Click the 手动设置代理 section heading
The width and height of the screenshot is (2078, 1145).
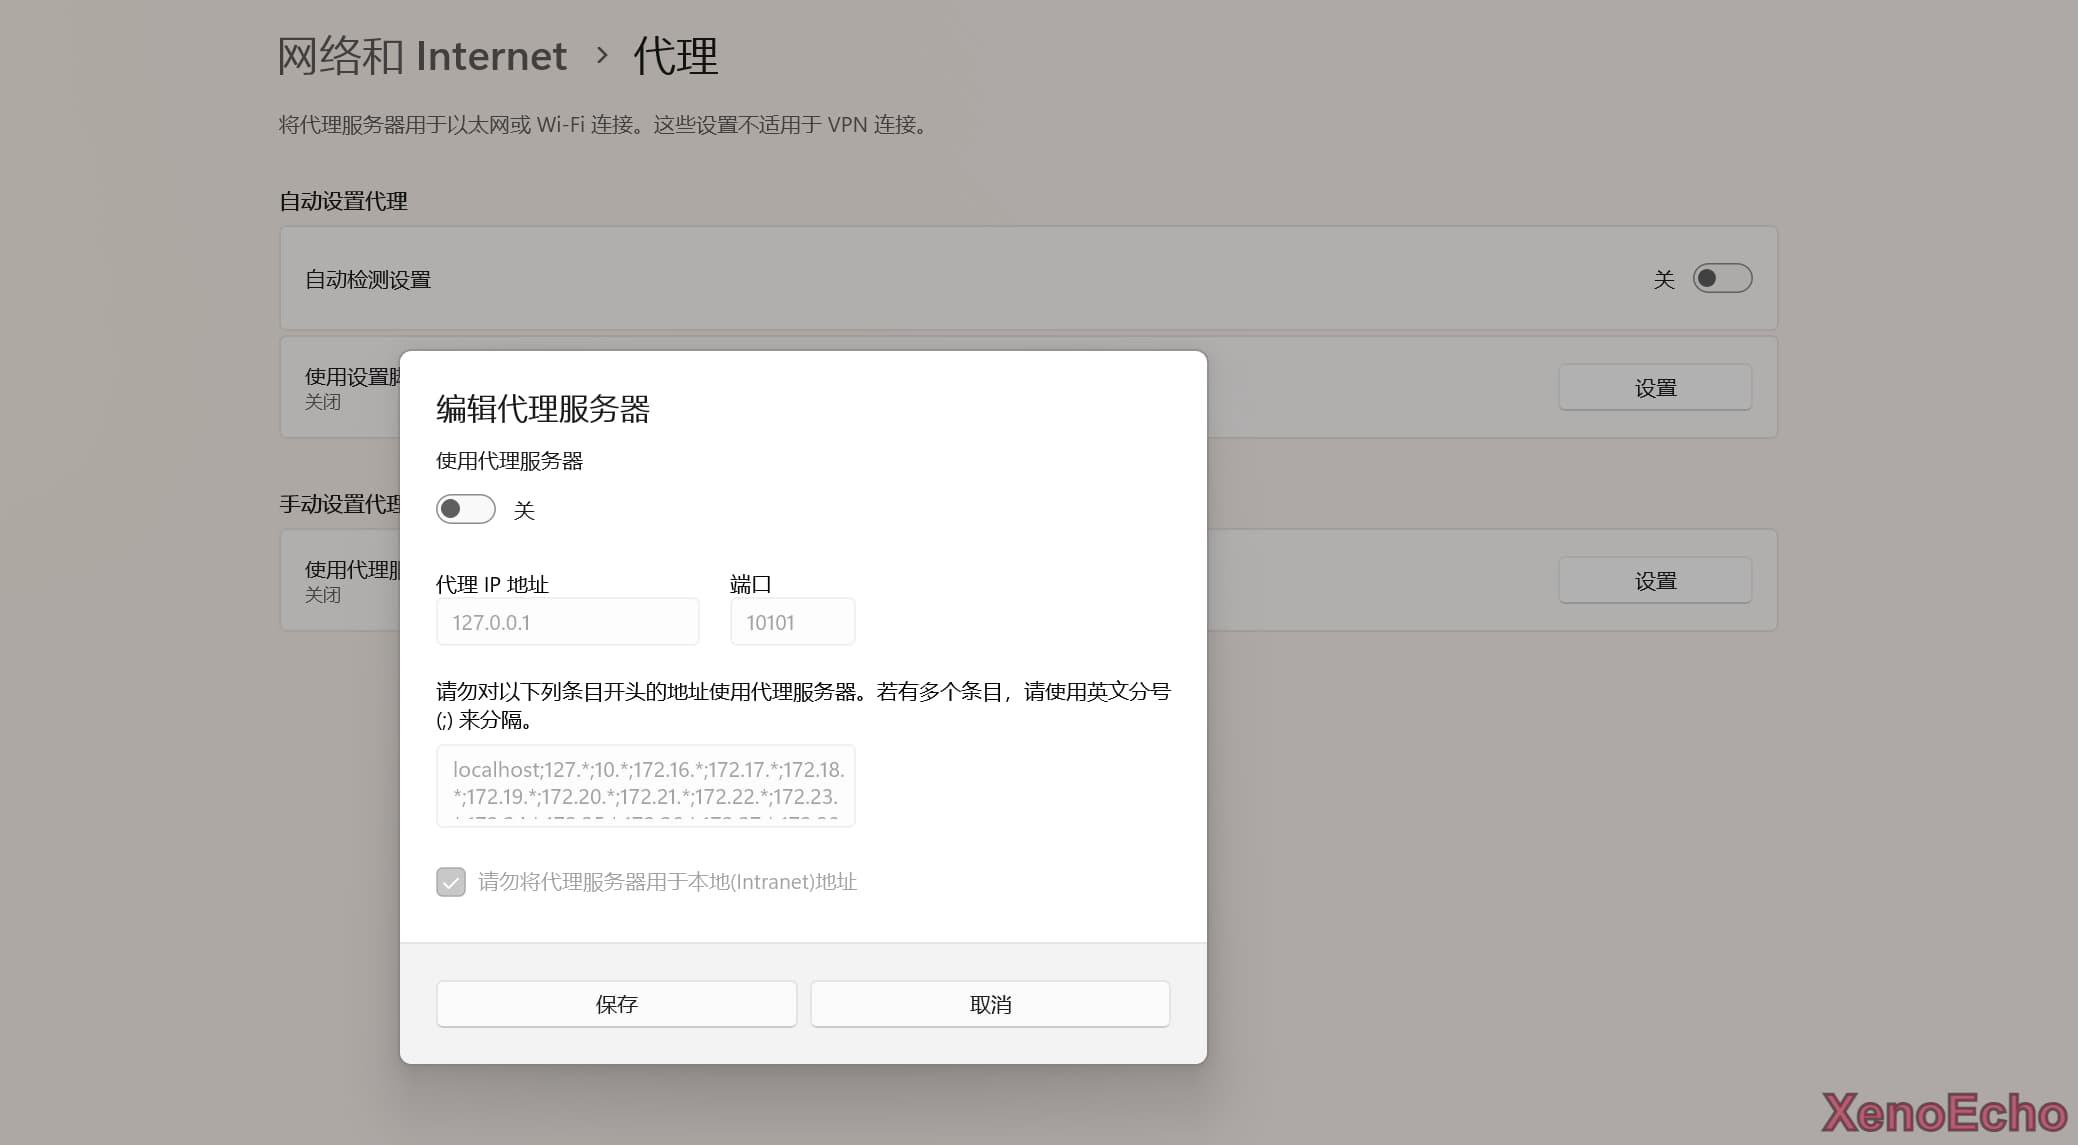point(339,504)
